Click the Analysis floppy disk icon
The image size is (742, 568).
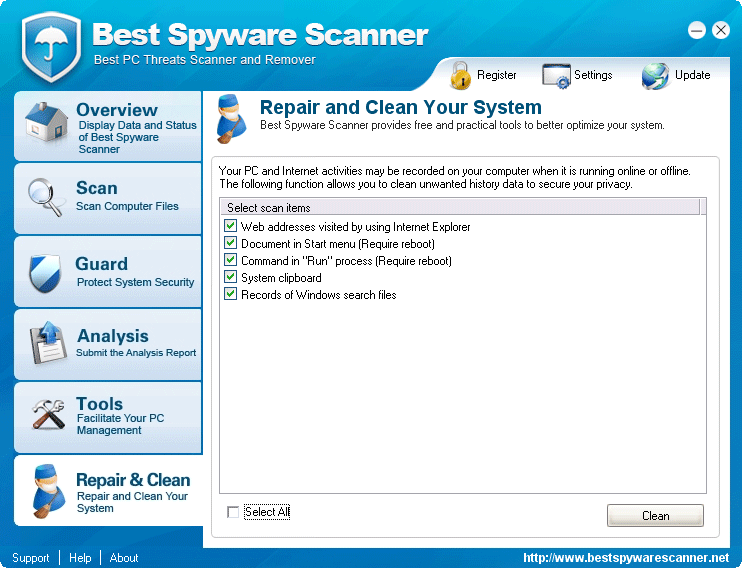[x=47, y=343]
